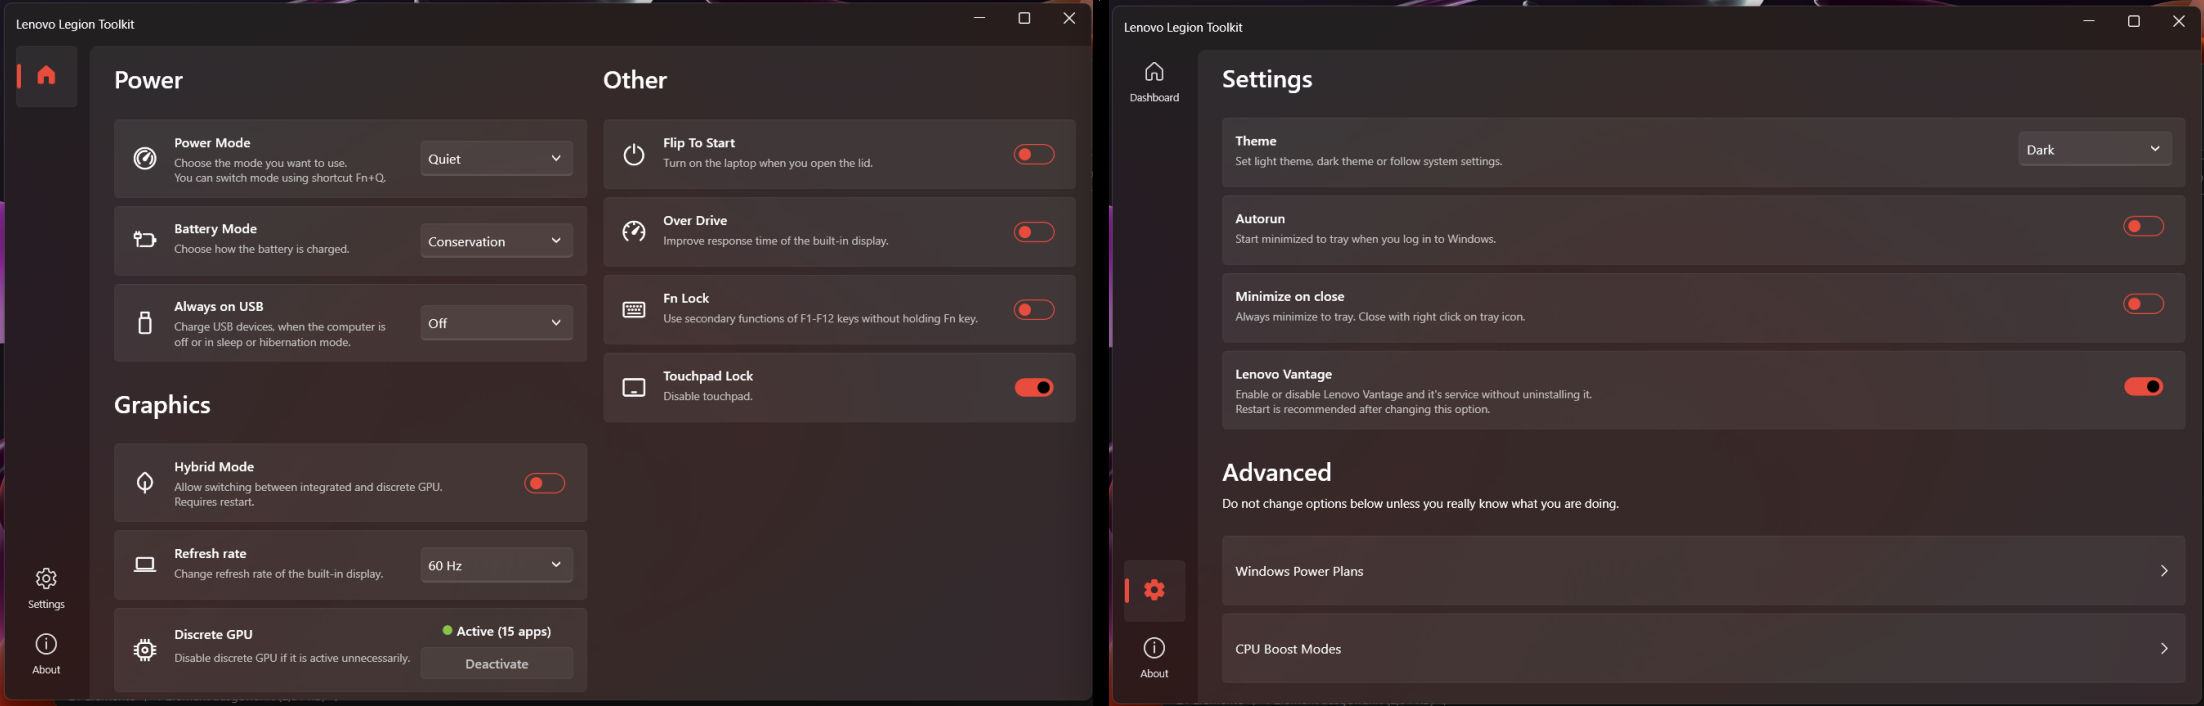Click the Fn Lock keyboard icon
2204x706 pixels.
pyautogui.click(x=634, y=310)
